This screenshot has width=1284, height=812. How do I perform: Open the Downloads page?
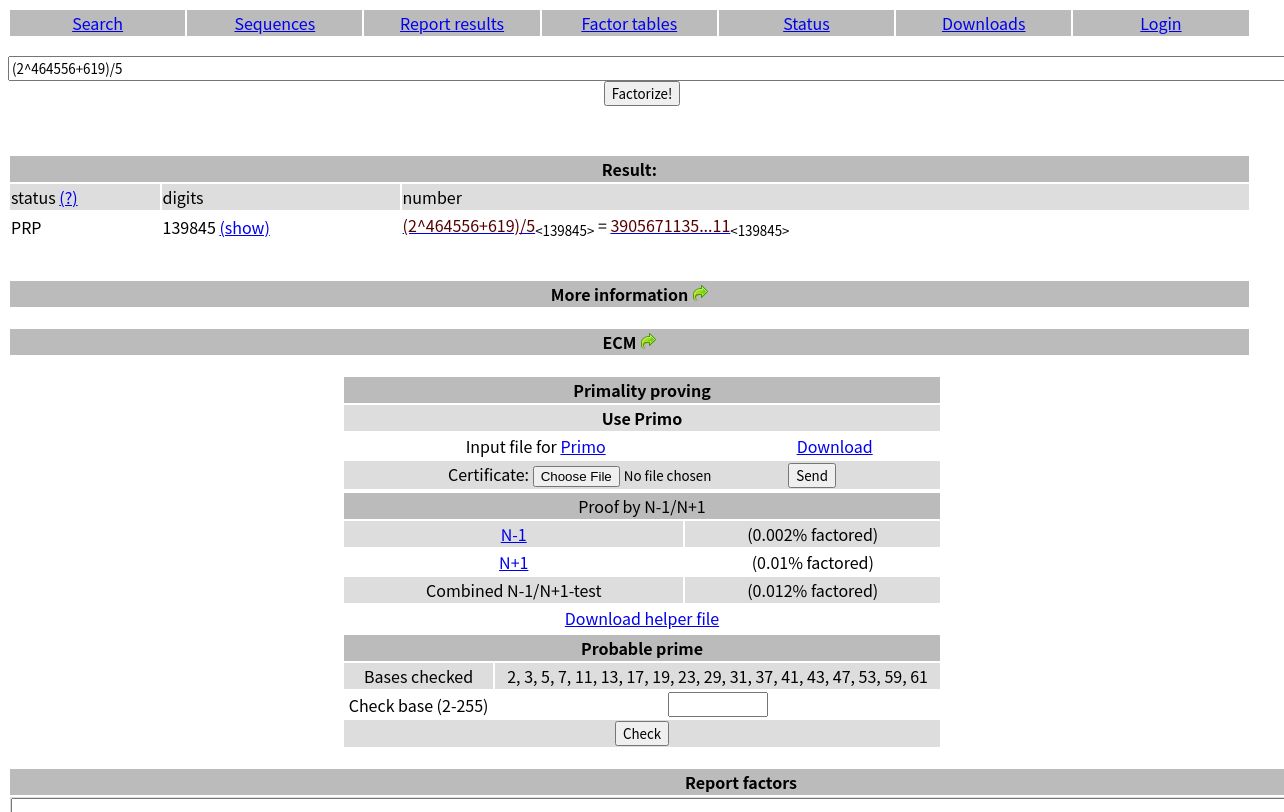(x=983, y=23)
